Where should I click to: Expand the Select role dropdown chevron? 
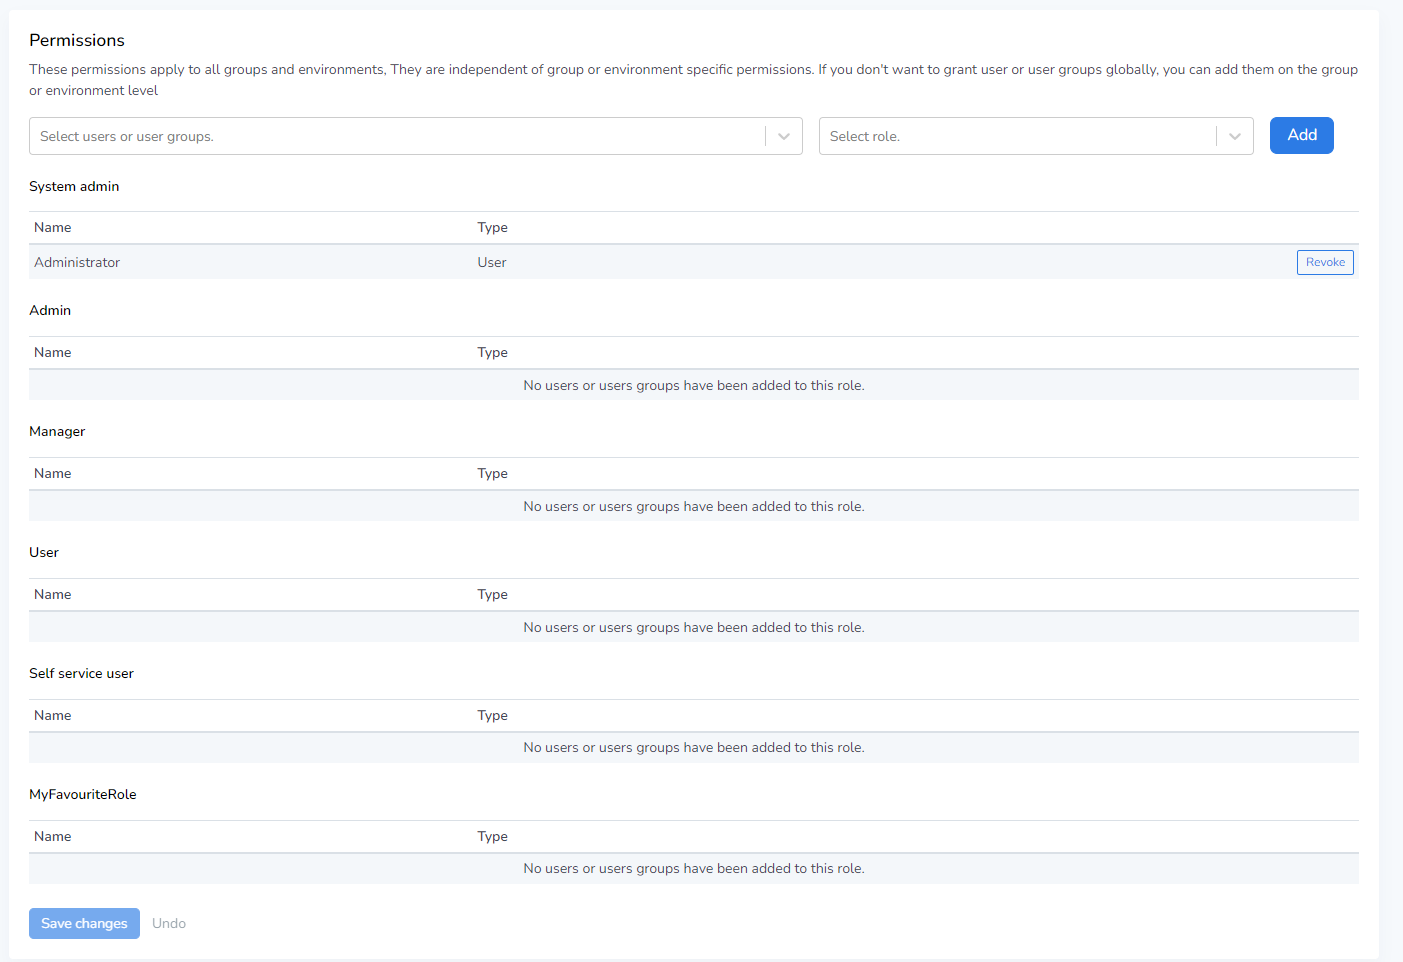point(1235,137)
